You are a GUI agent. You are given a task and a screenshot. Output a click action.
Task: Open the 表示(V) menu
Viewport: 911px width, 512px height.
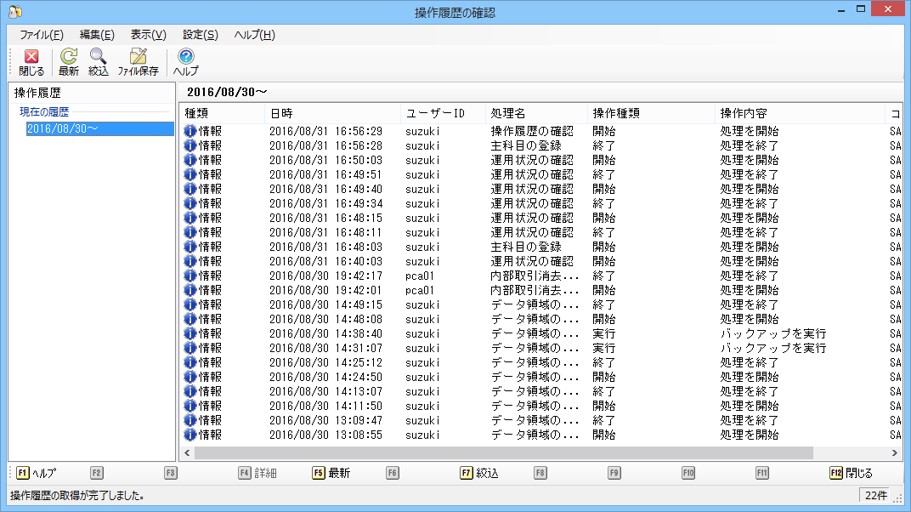pos(148,35)
